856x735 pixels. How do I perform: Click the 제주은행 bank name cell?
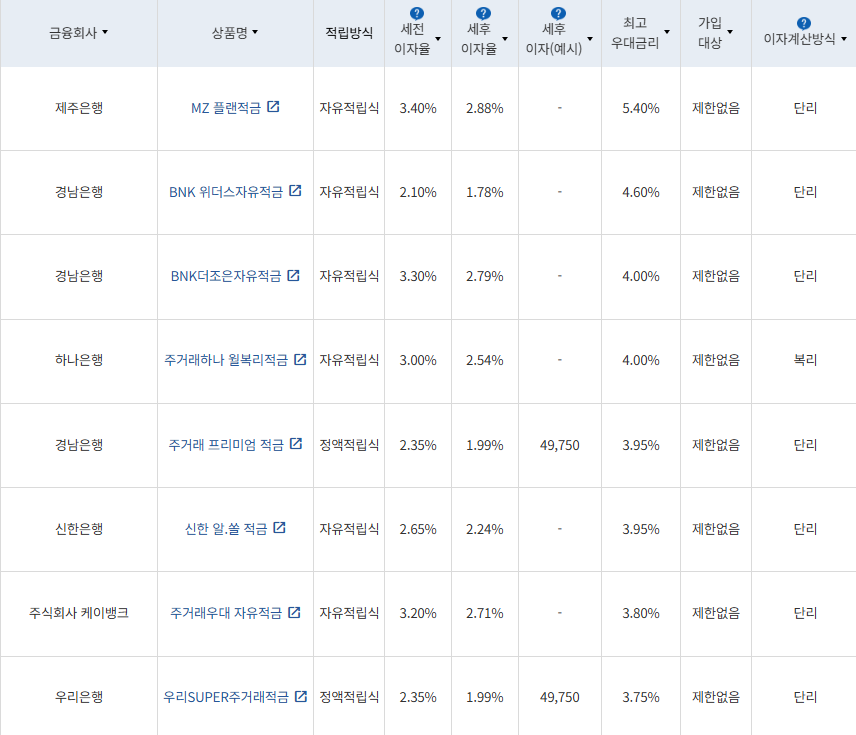pos(78,107)
